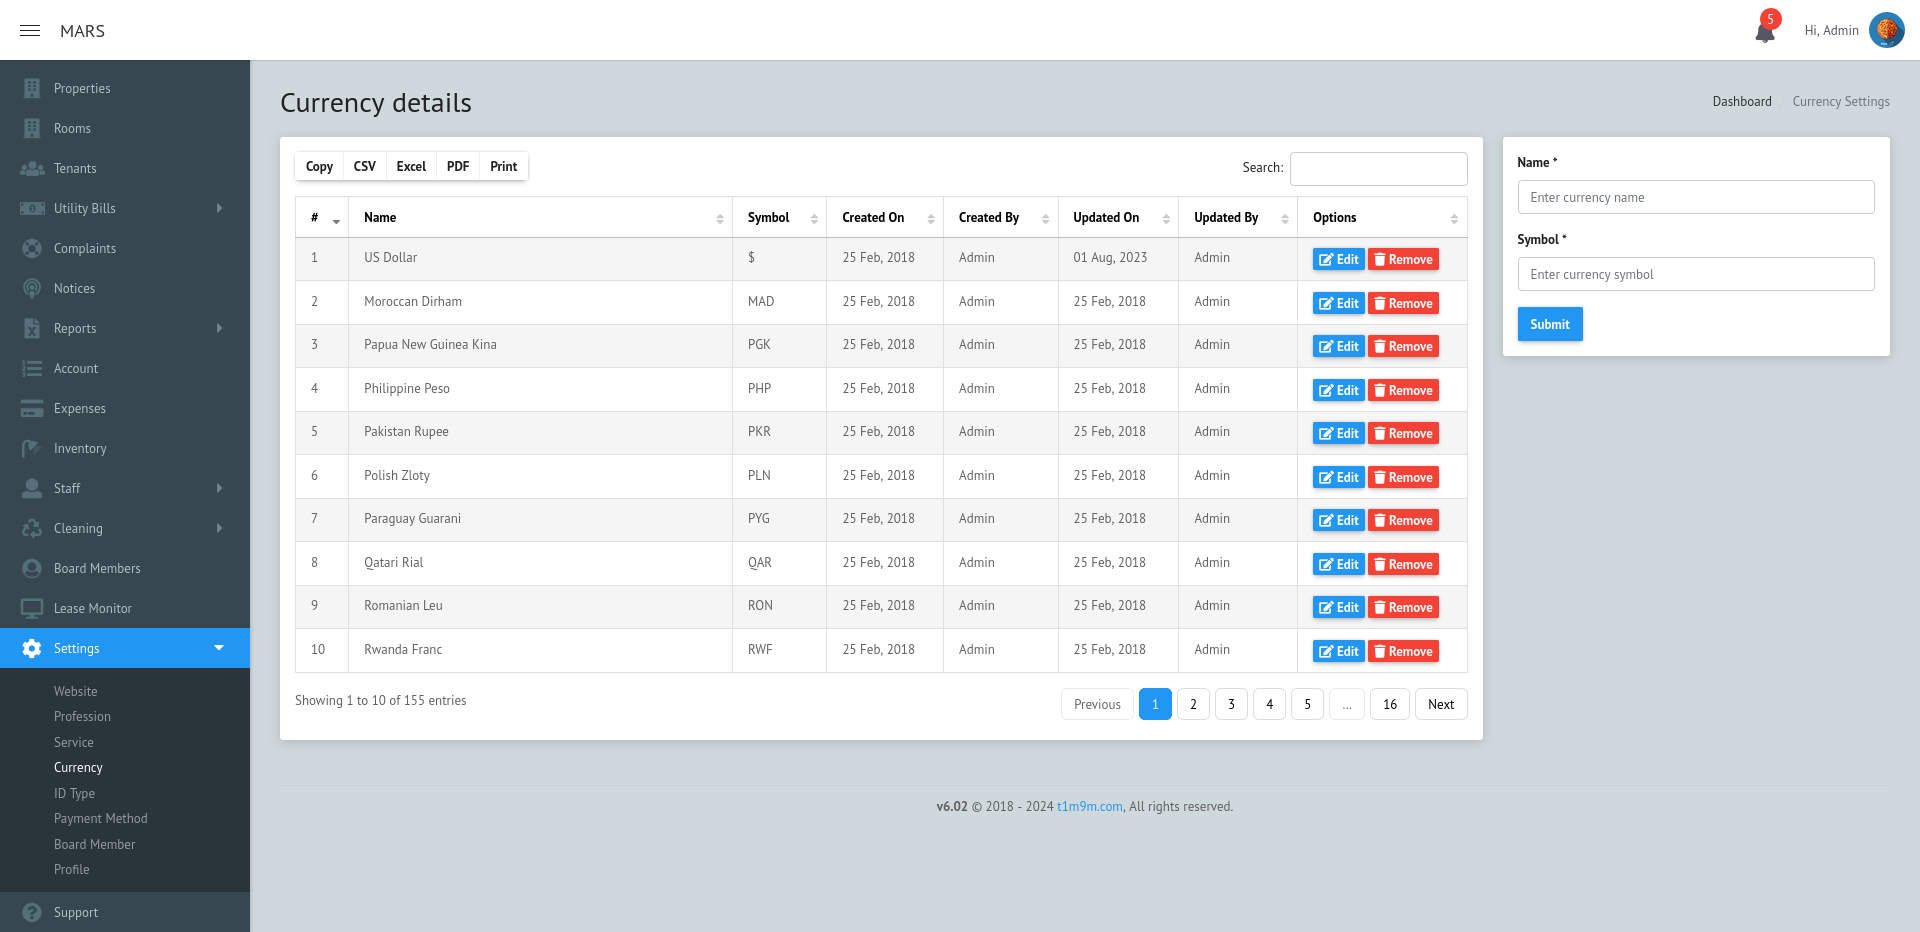The width and height of the screenshot is (1920, 932).
Task: Collapse the Settings menu
Action: click(x=125, y=648)
